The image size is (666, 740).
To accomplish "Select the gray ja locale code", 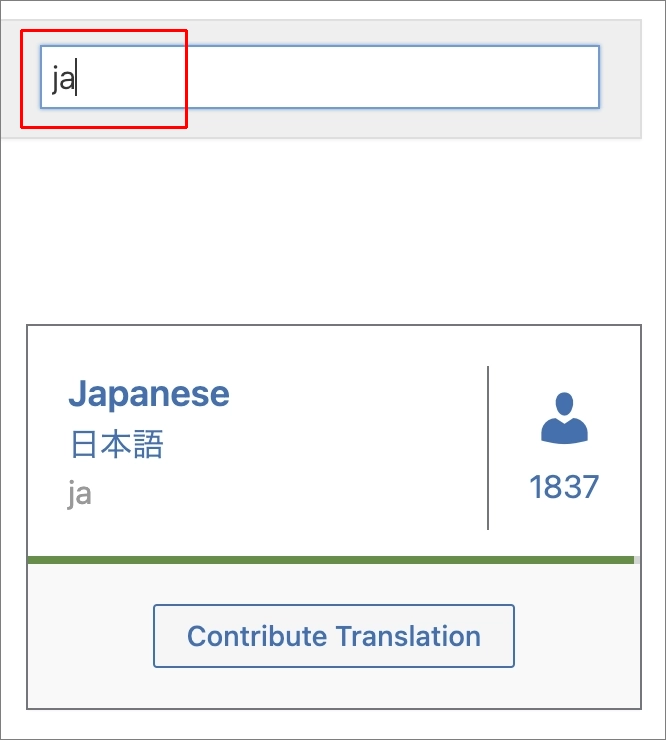I will 79,494.
